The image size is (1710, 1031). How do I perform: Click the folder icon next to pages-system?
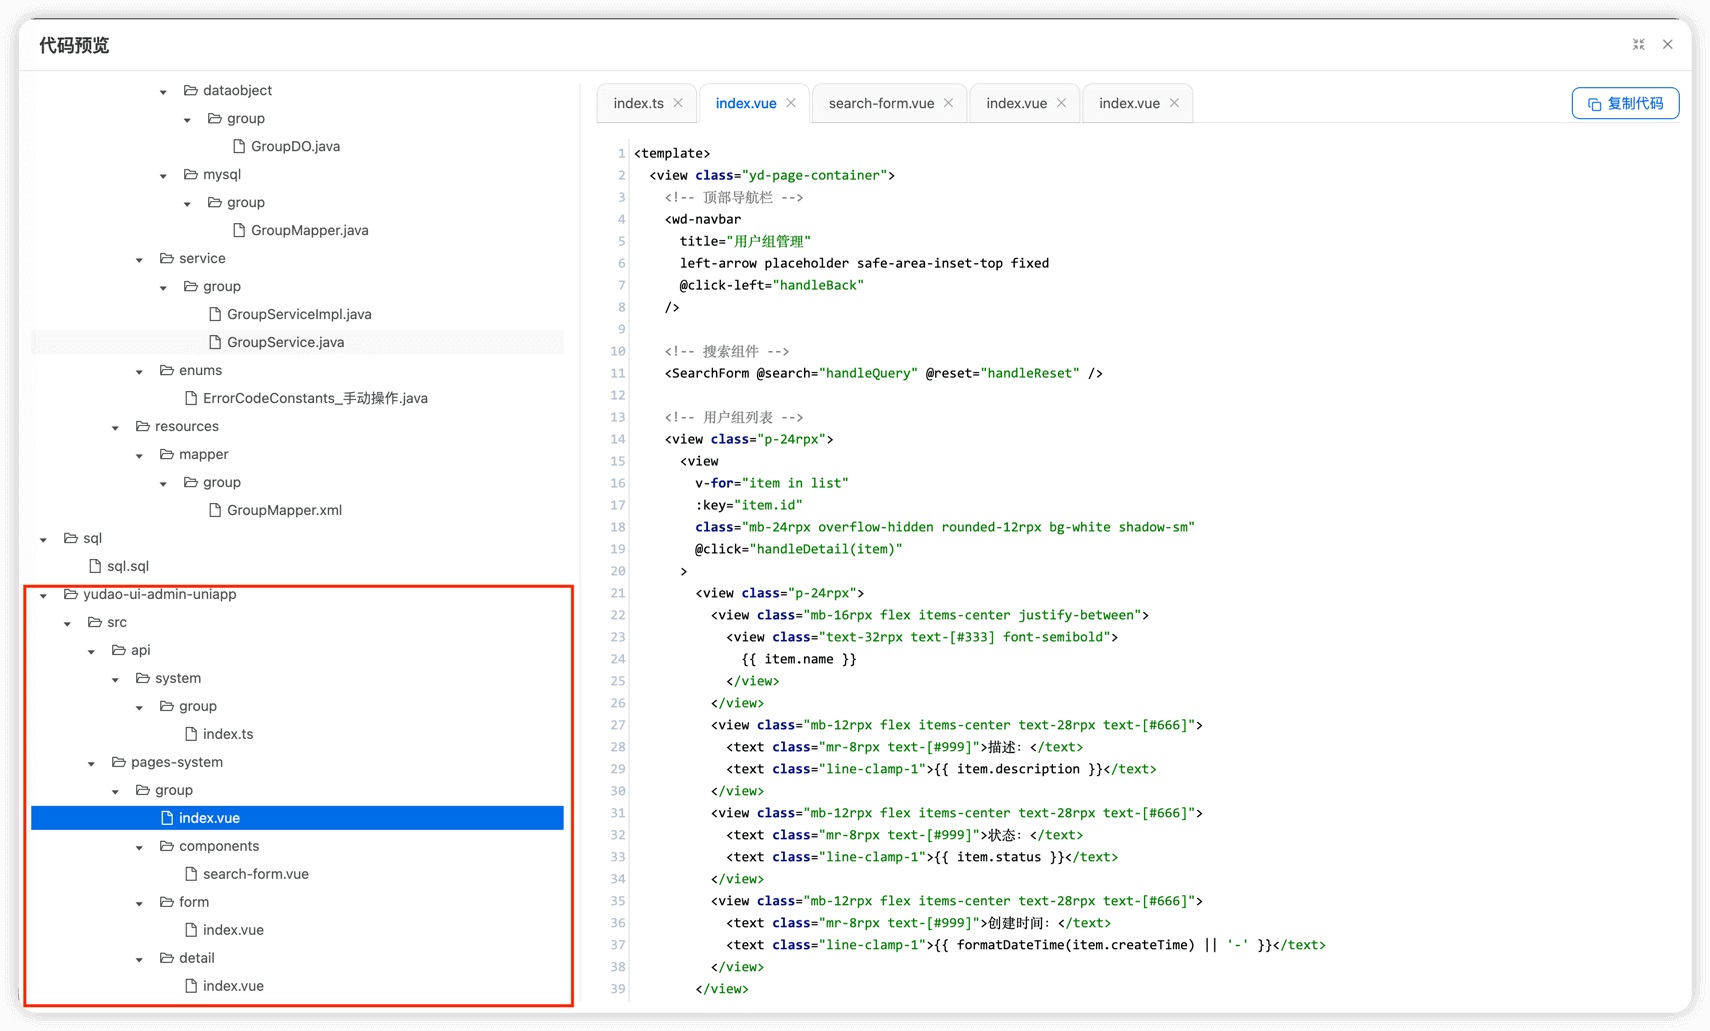click(119, 762)
